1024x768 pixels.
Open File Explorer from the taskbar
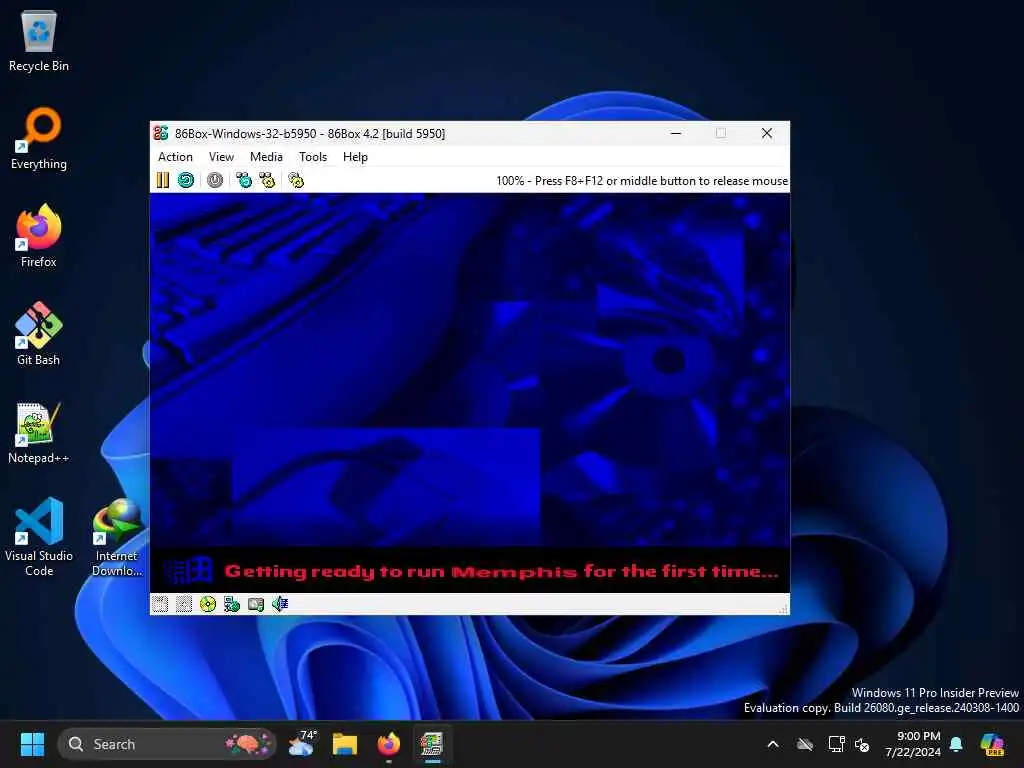pyautogui.click(x=345, y=744)
